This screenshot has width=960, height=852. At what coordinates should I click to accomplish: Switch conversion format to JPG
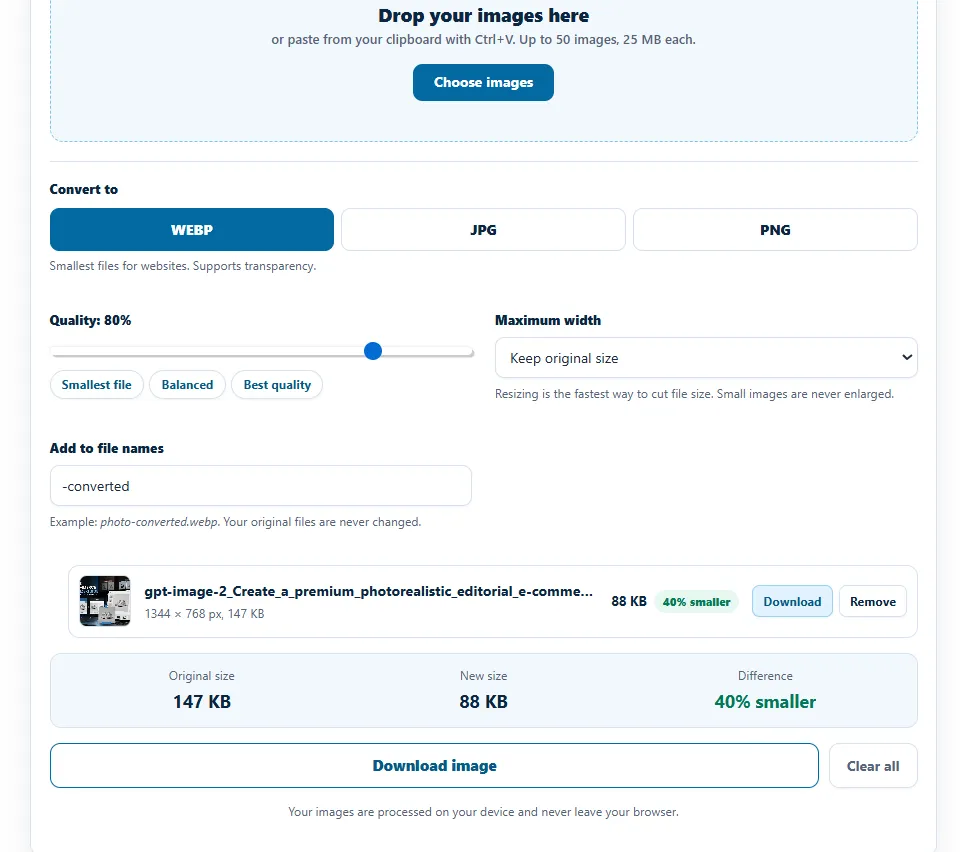pyautogui.click(x=483, y=230)
